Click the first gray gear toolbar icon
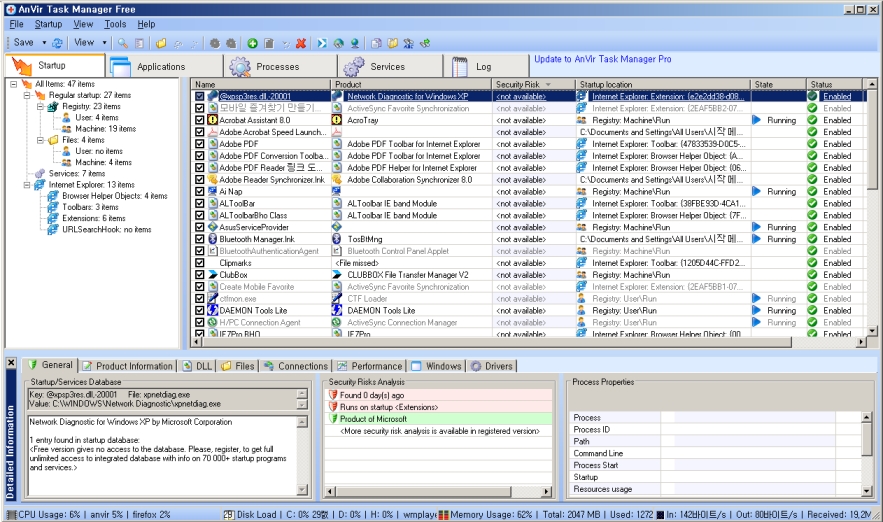883x522 pixels. (215, 43)
